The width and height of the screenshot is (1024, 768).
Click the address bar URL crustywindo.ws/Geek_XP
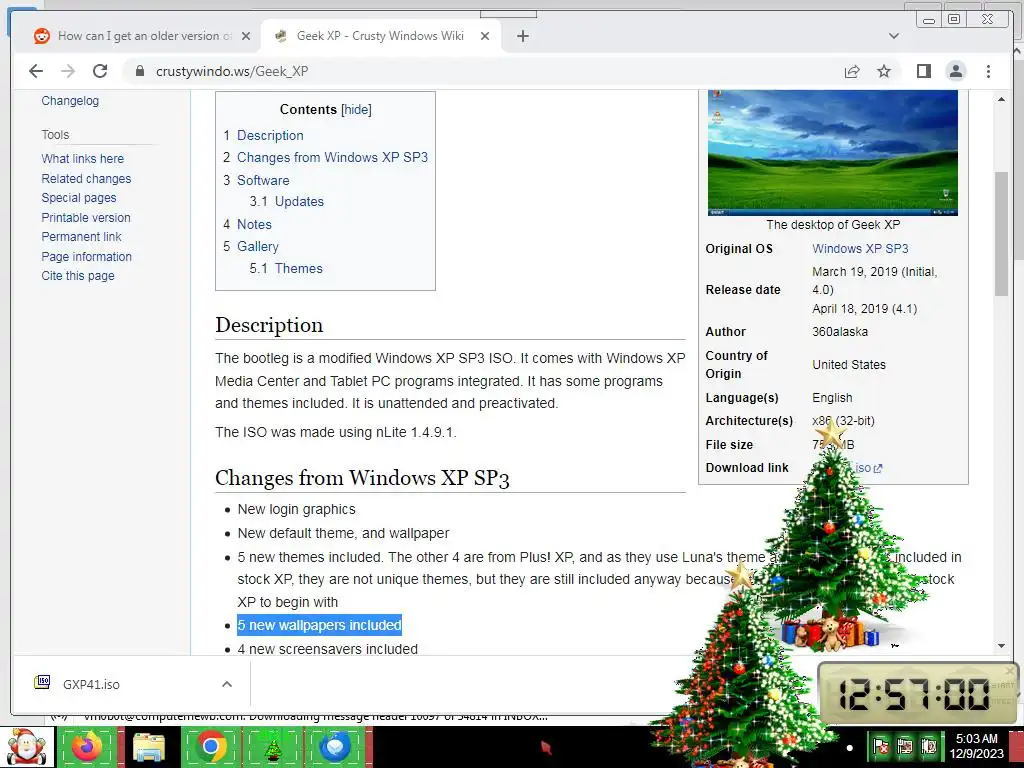click(232, 71)
